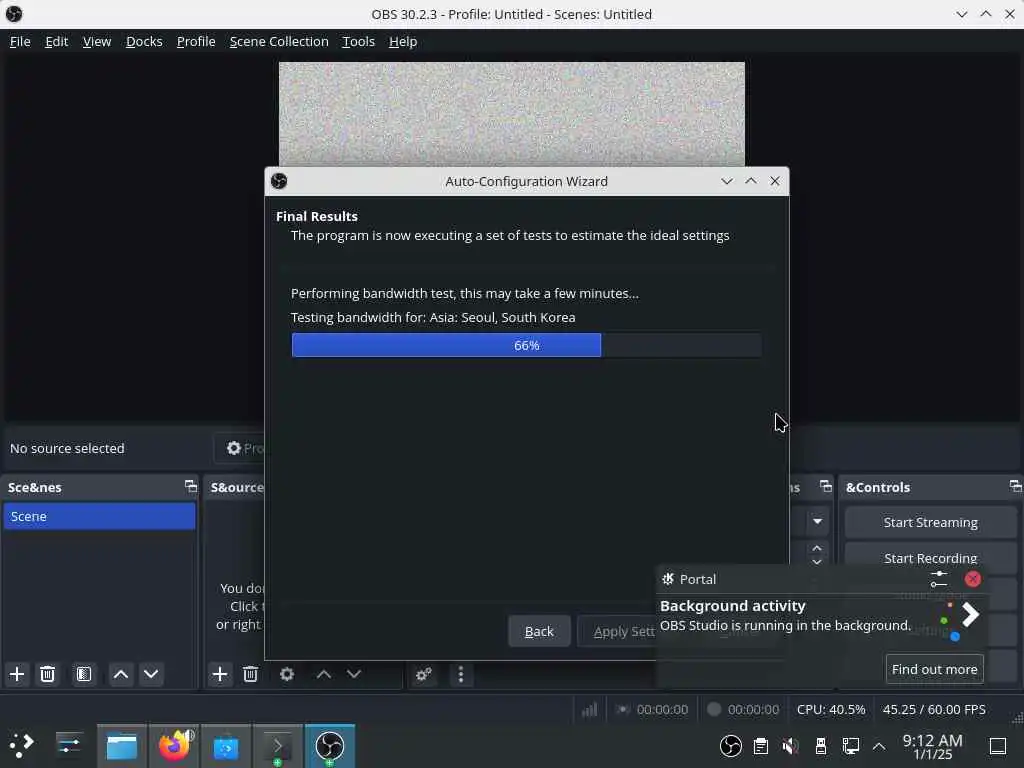
Task: Open advanced audio properties gears icon
Action: point(424,674)
